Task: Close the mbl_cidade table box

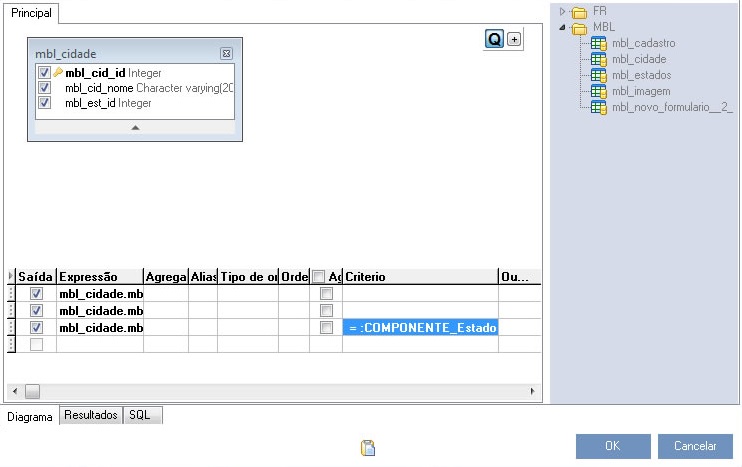Action: pyautogui.click(x=226, y=53)
